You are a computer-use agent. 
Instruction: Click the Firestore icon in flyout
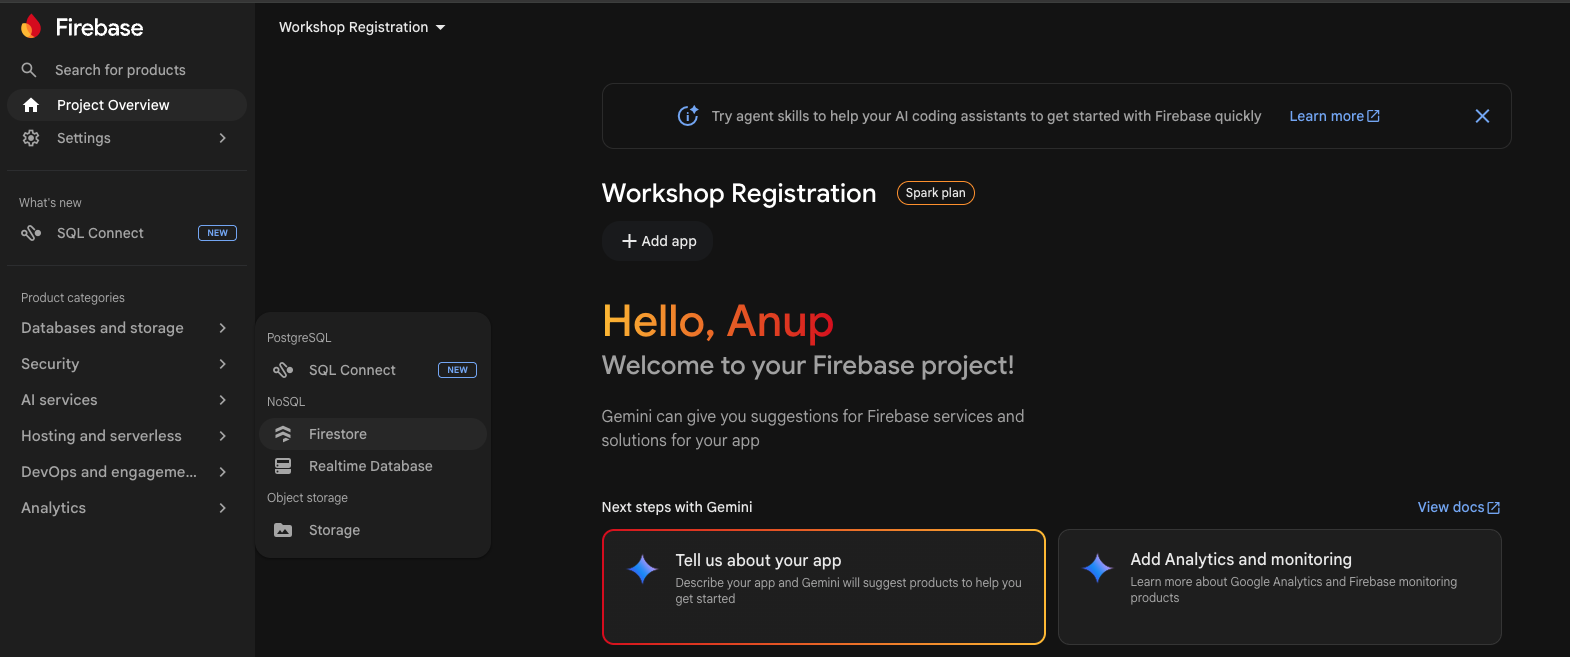pyautogui.click(x=283, y=434)
